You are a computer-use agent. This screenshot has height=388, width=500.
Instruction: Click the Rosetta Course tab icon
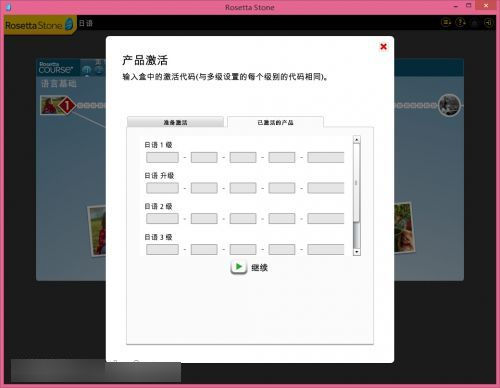click(56, 68)
